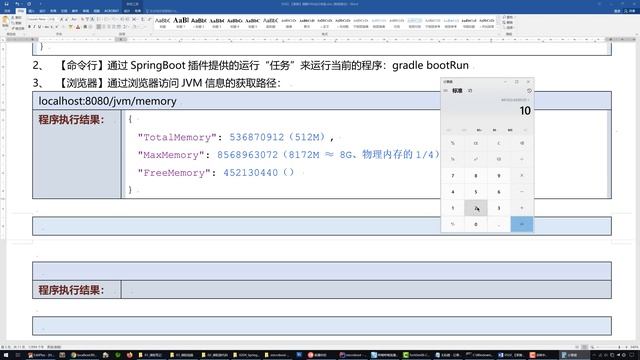The height and width of the screenshot is (360, 640).
Task: Click the C clear button in calculator
Action: 499,143
